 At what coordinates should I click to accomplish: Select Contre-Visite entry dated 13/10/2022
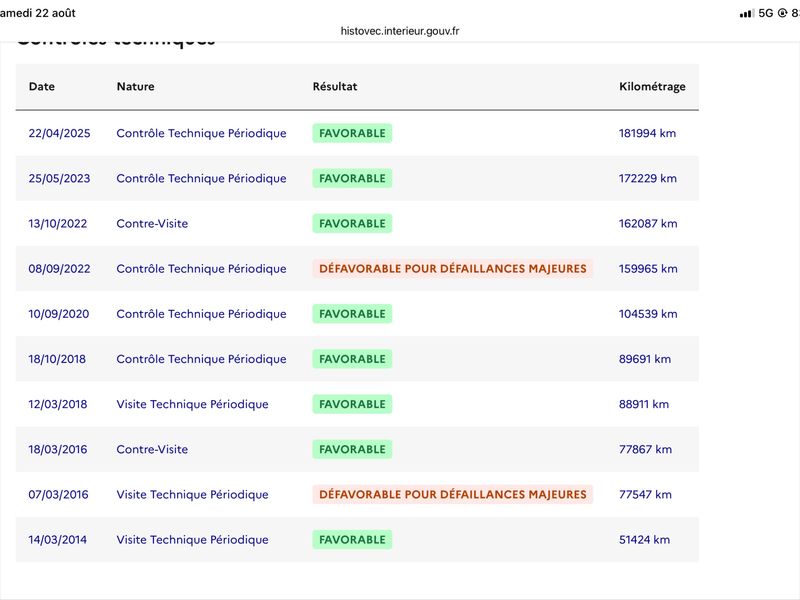point(152,223)
